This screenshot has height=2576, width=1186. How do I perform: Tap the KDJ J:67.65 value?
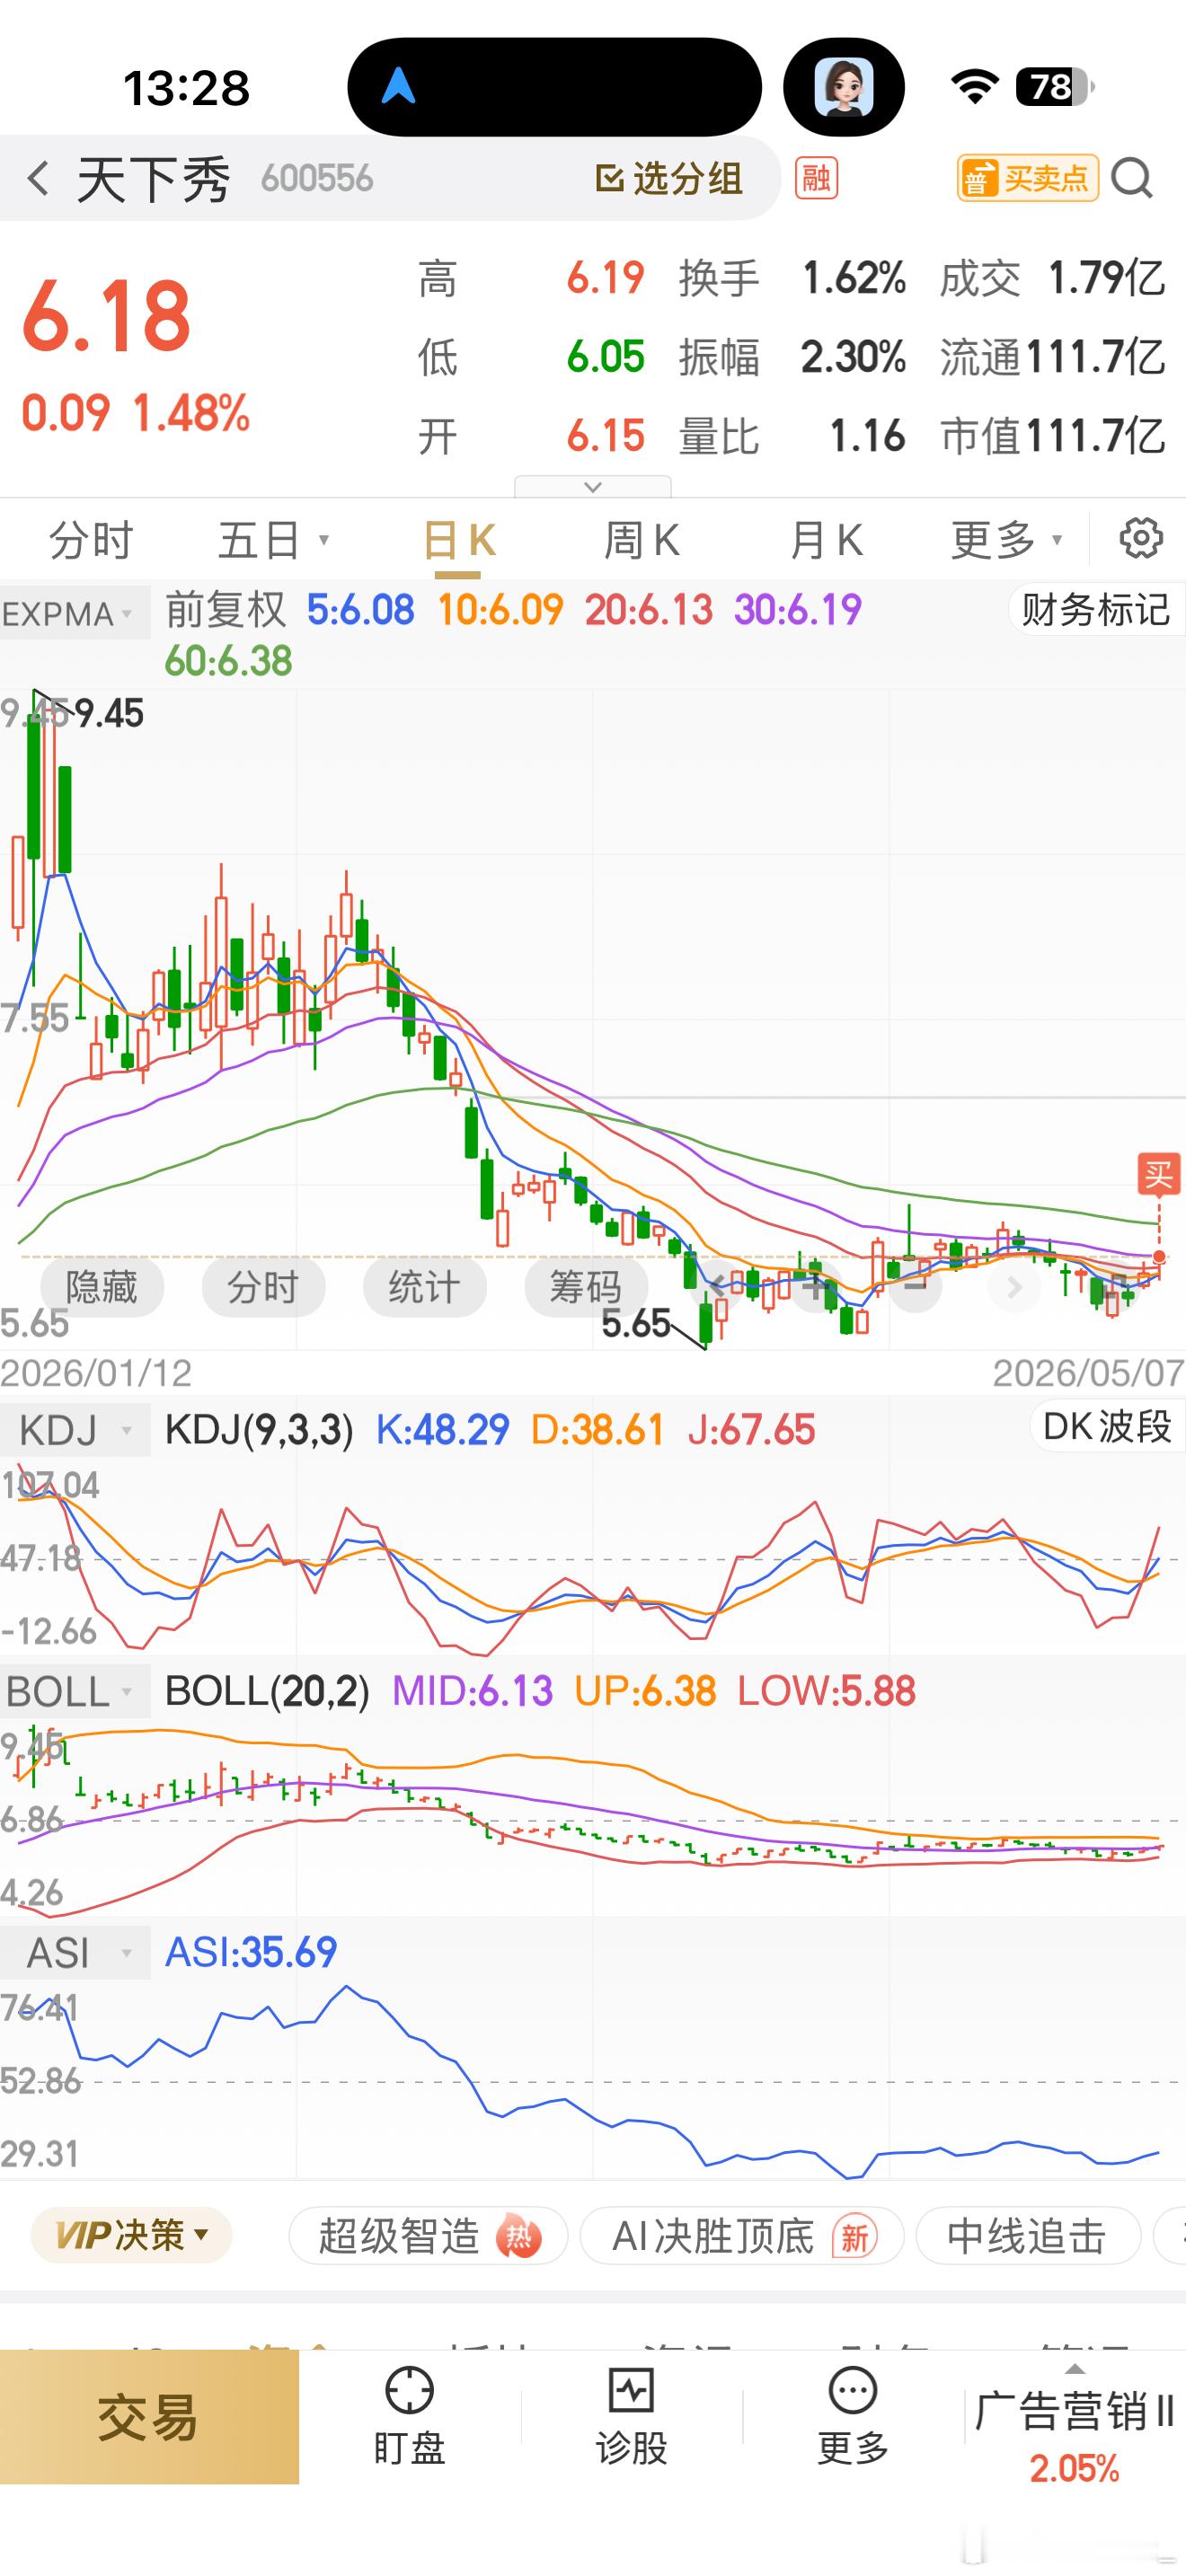pyautogui.click(x=751, y=1431)
